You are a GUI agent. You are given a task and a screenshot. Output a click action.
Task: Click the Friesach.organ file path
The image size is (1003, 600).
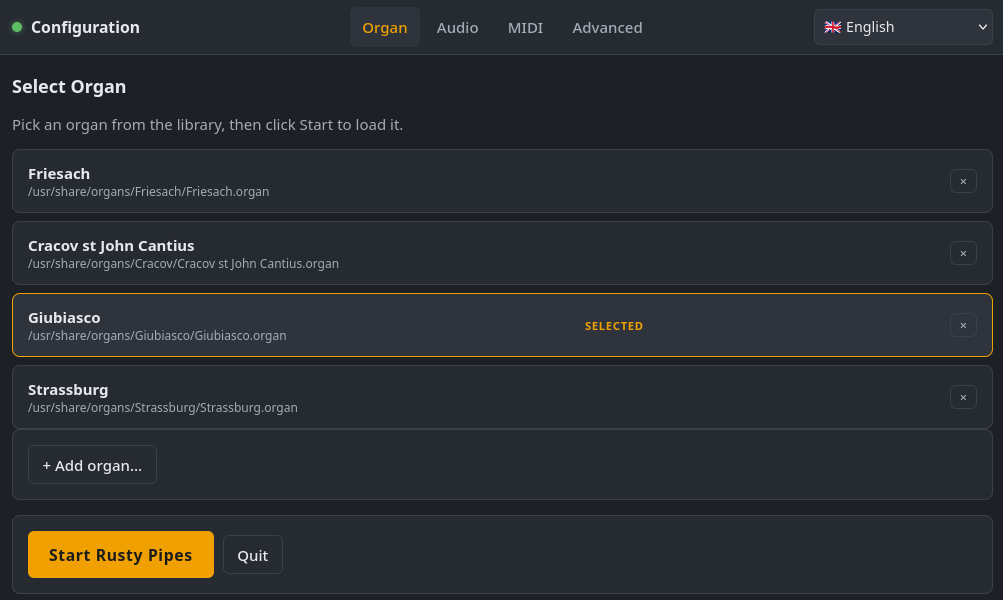coord(148,191)
